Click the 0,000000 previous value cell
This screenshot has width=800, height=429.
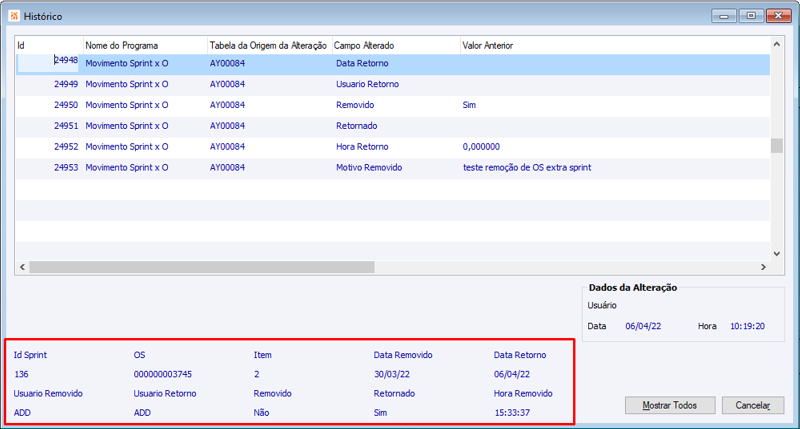[481, 147]
